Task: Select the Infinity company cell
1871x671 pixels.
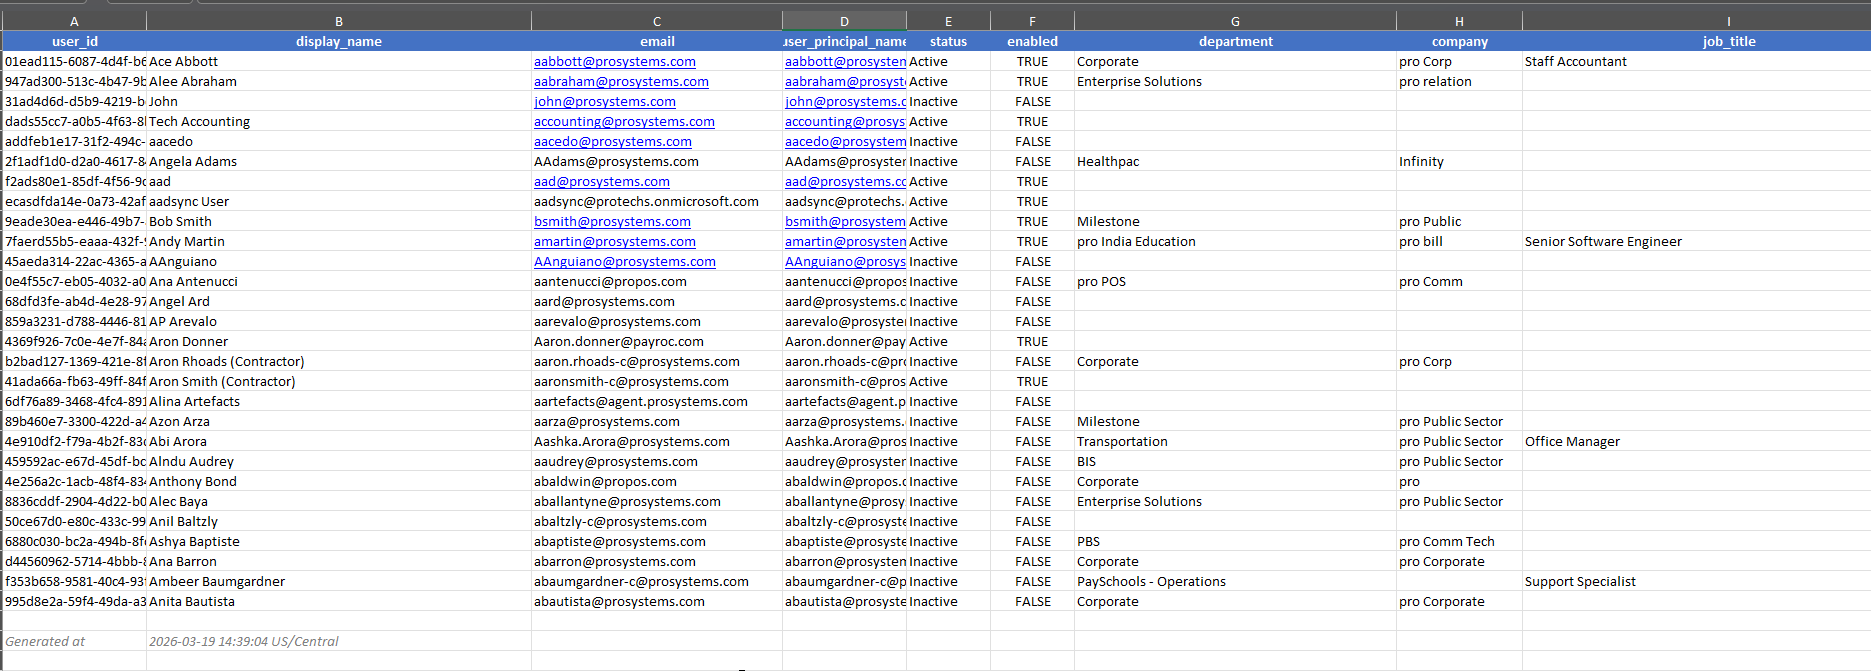Action: (x=1459, y=161)
